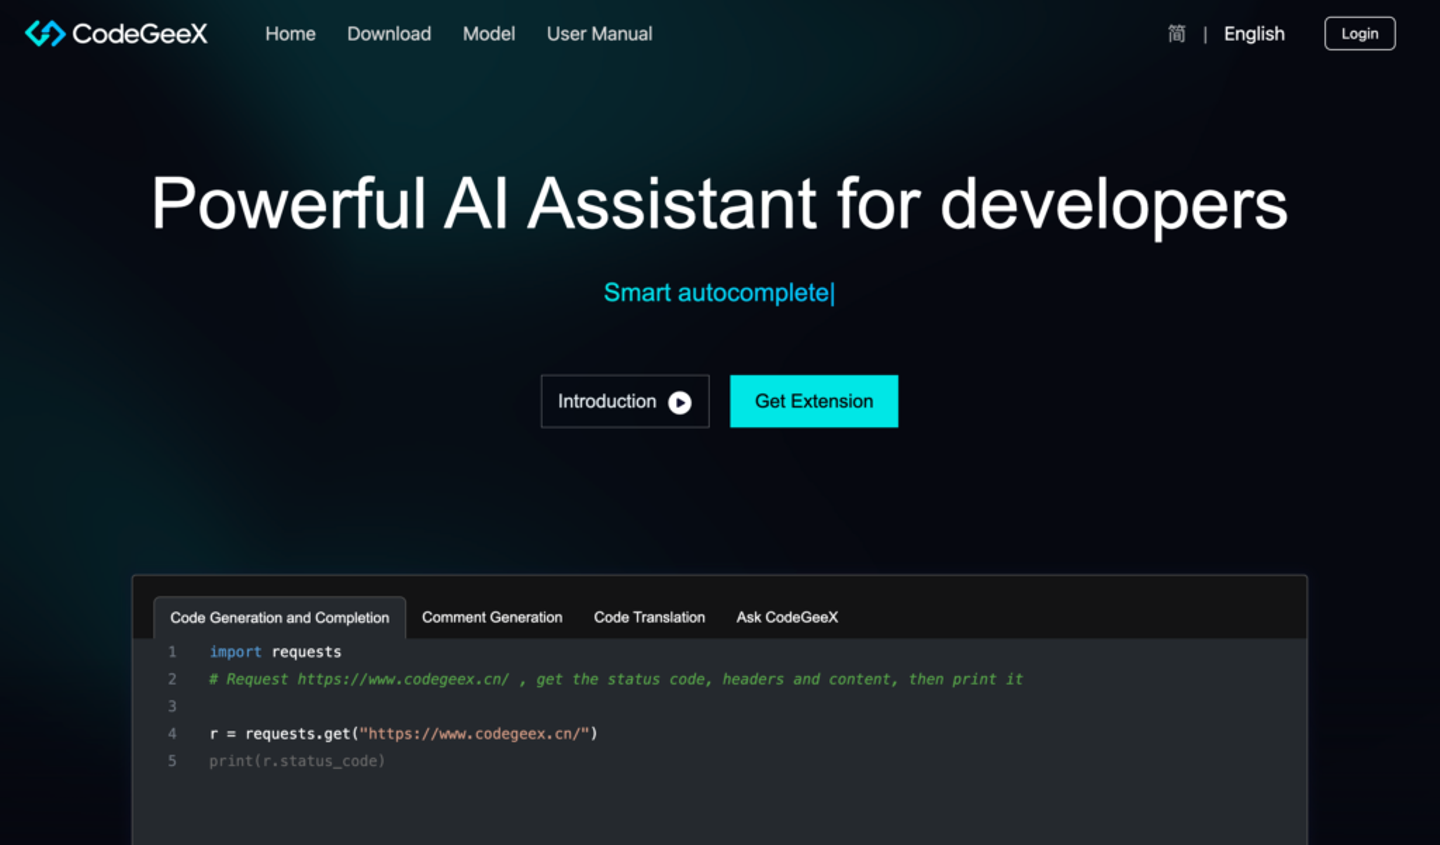1440x845 pixels.
Task: Click the CodeGeeX brand name text
Action: (x=140, y=34)
